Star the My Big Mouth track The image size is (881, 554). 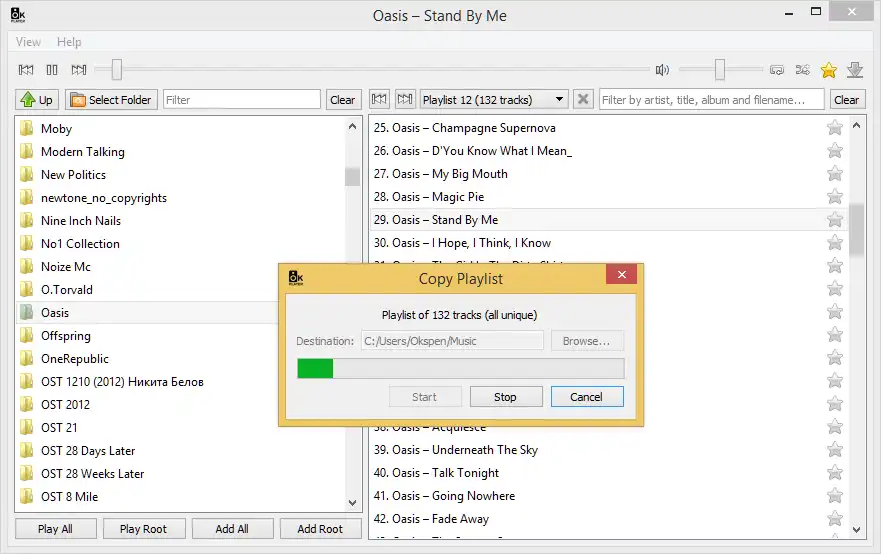tap(835, 174)
